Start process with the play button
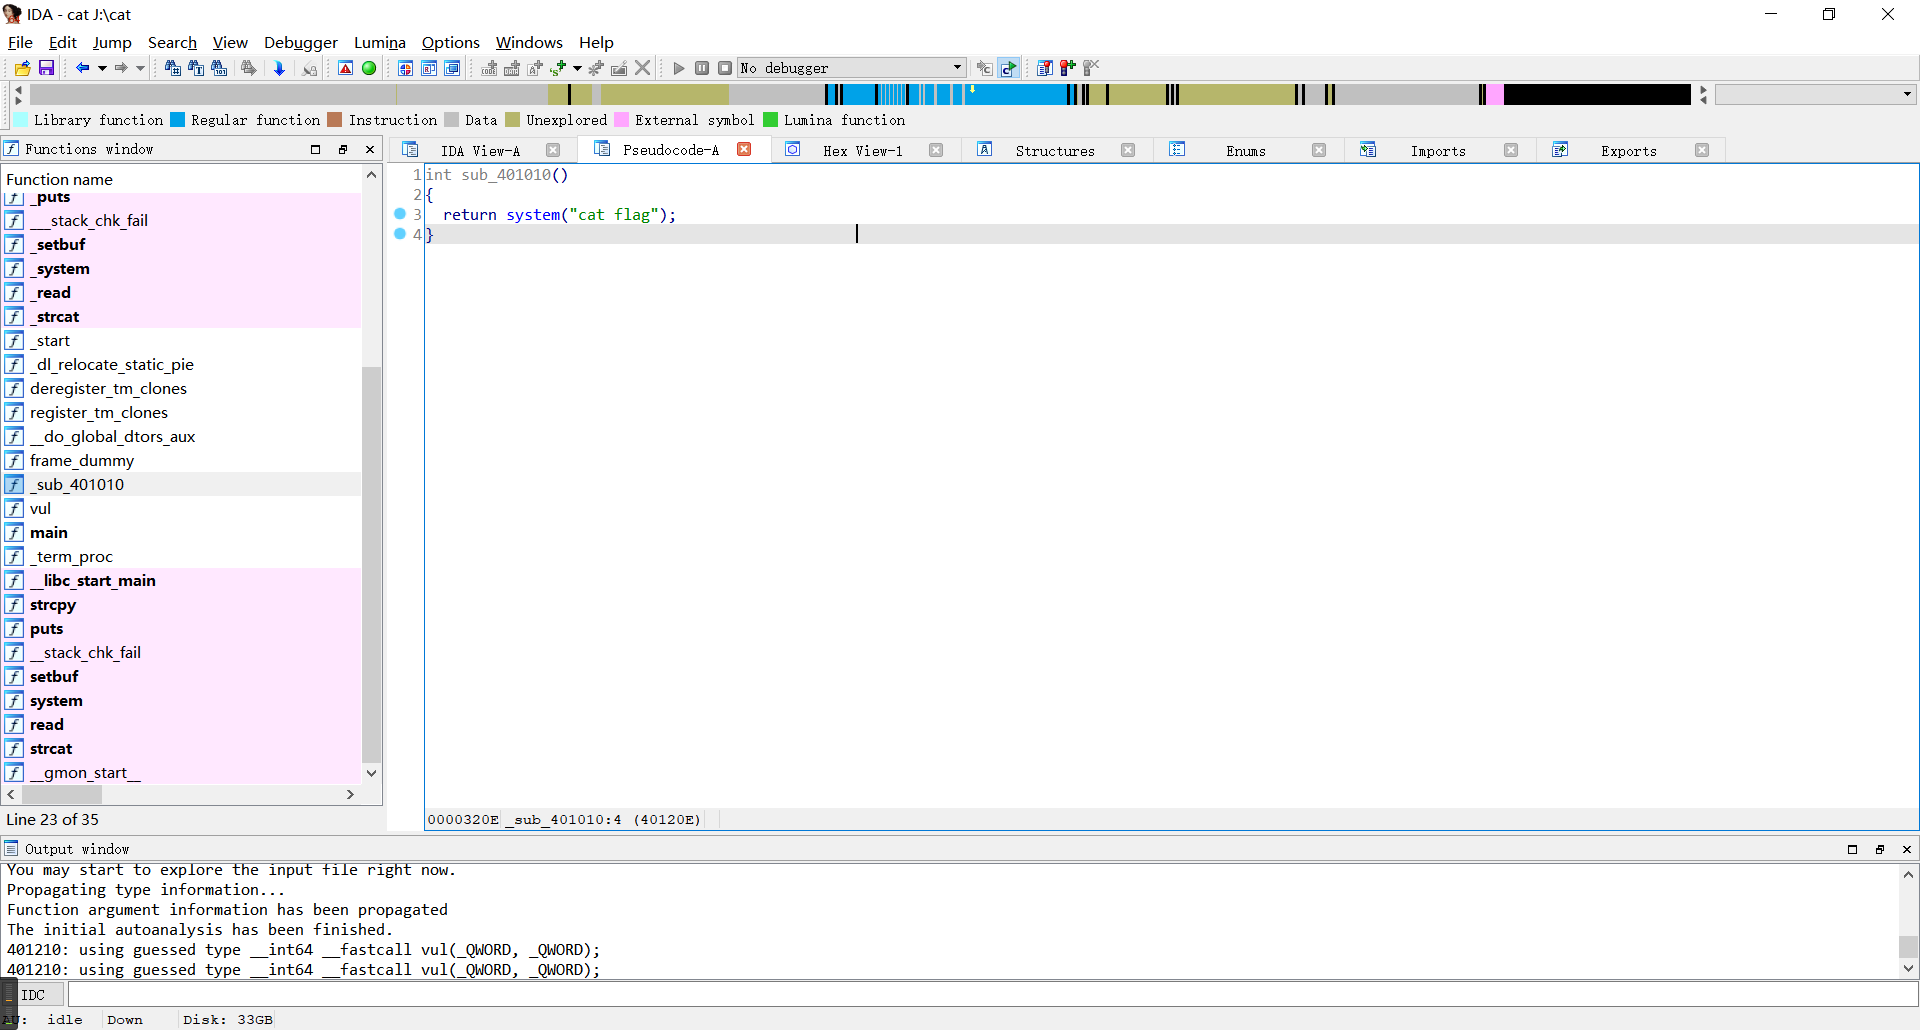 679,68
